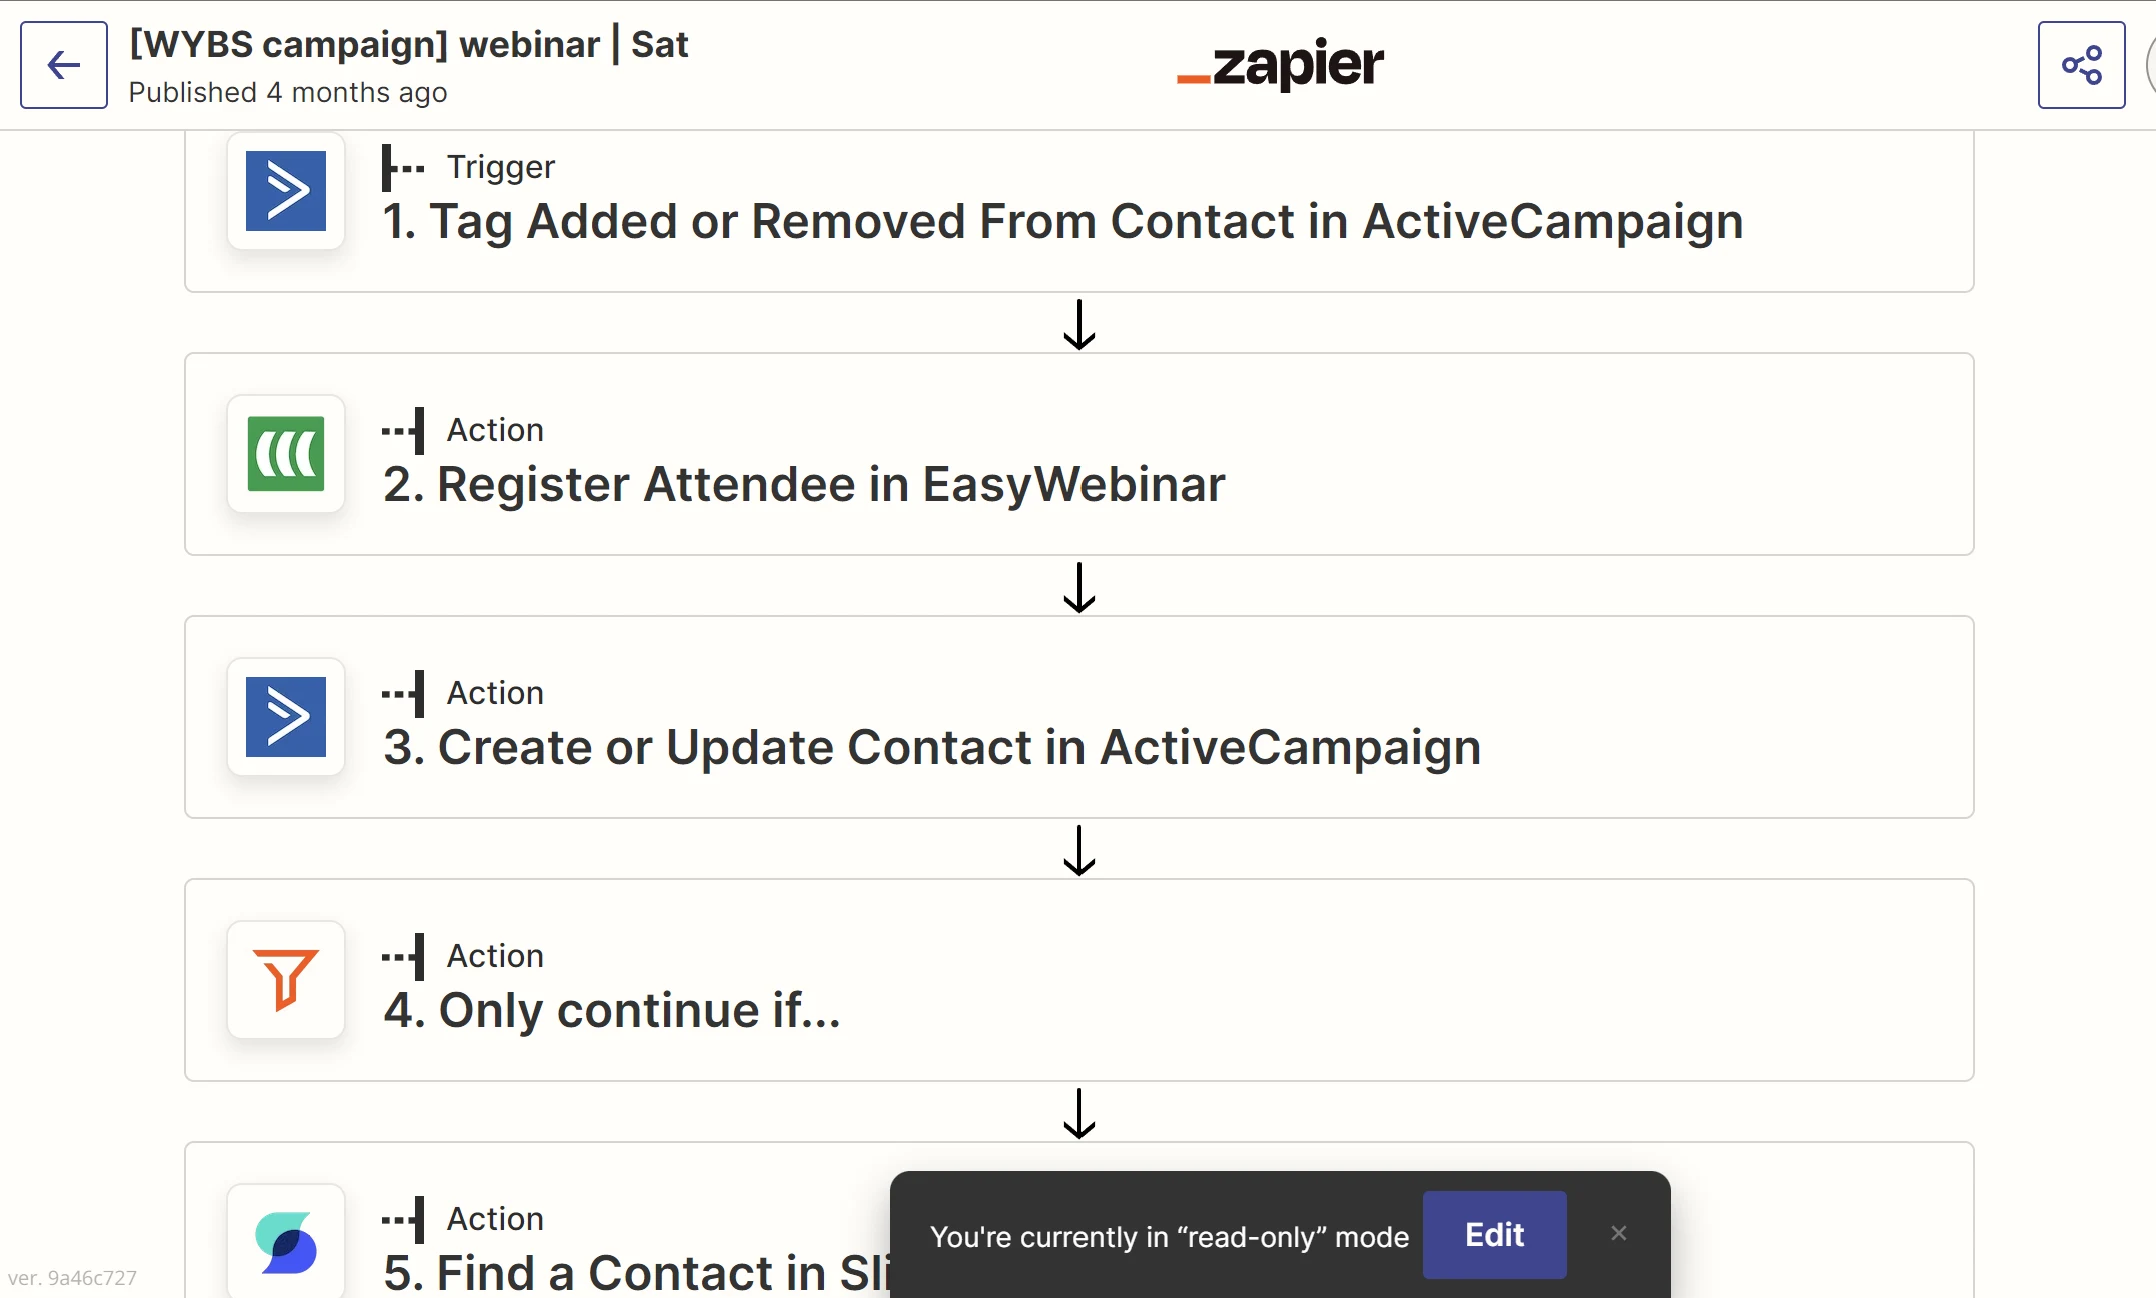Click arrow connector between steps 3 and 4
Image resolution: width=2156 pixels, height=1298 pixels.
1079,850
